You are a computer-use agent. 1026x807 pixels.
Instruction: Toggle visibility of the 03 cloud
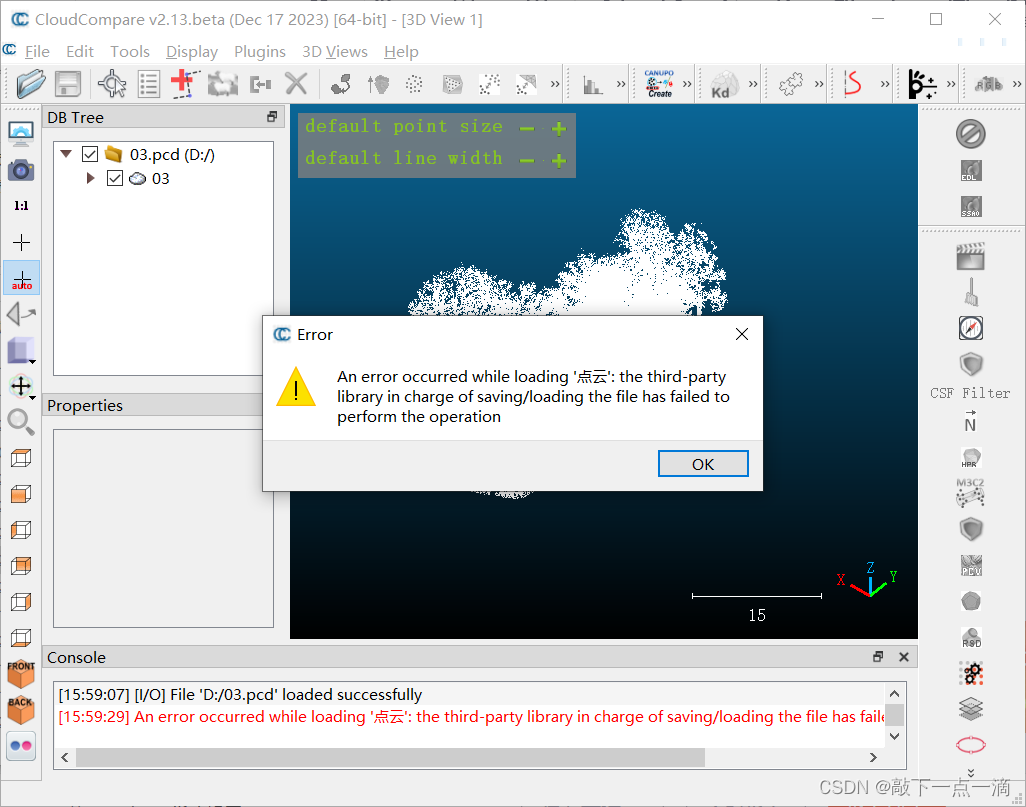point(115,179)
